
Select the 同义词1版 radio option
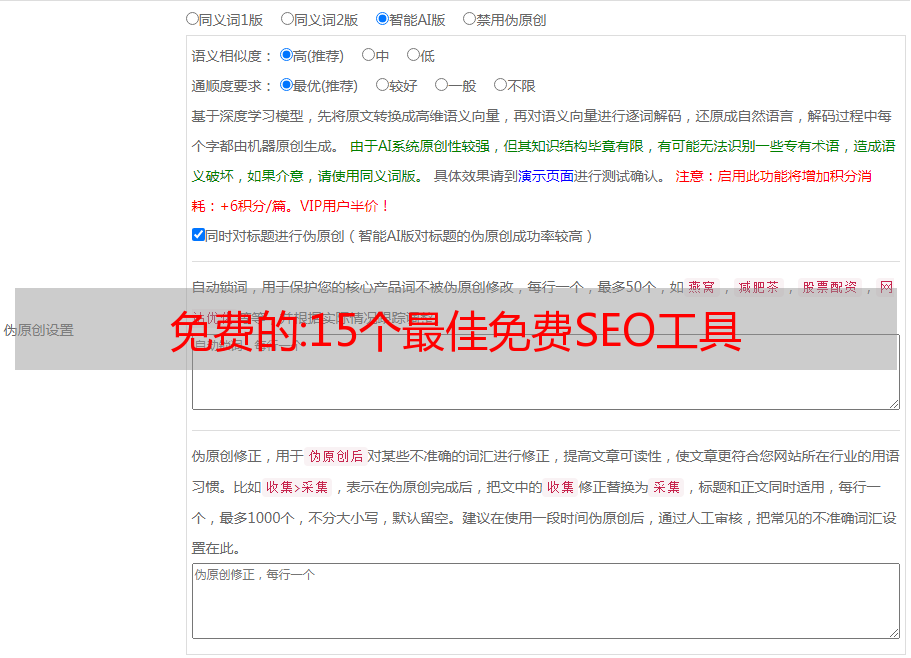pyautogui.click(x=192, y=19)
